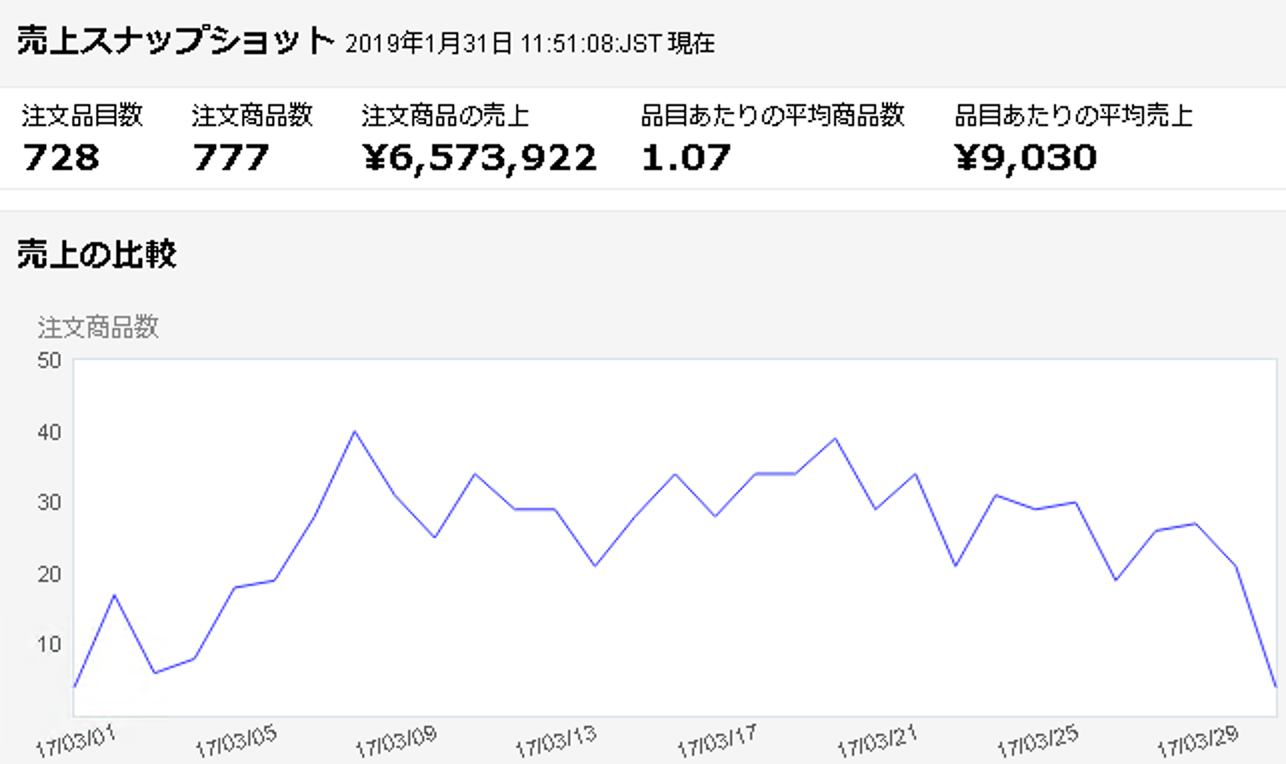
Task: Click the chart's 注文商品数 y-axis title
Action: [x=98, y=327]
